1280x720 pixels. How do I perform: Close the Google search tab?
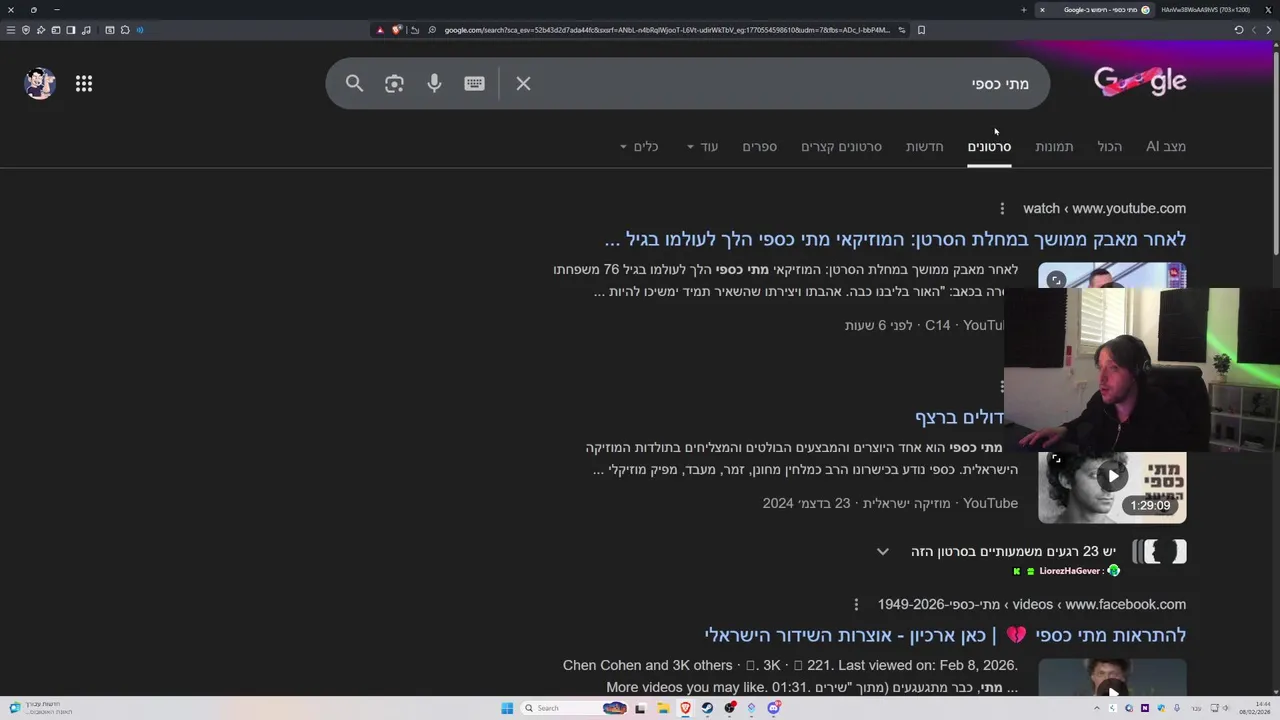[1042, 10]
